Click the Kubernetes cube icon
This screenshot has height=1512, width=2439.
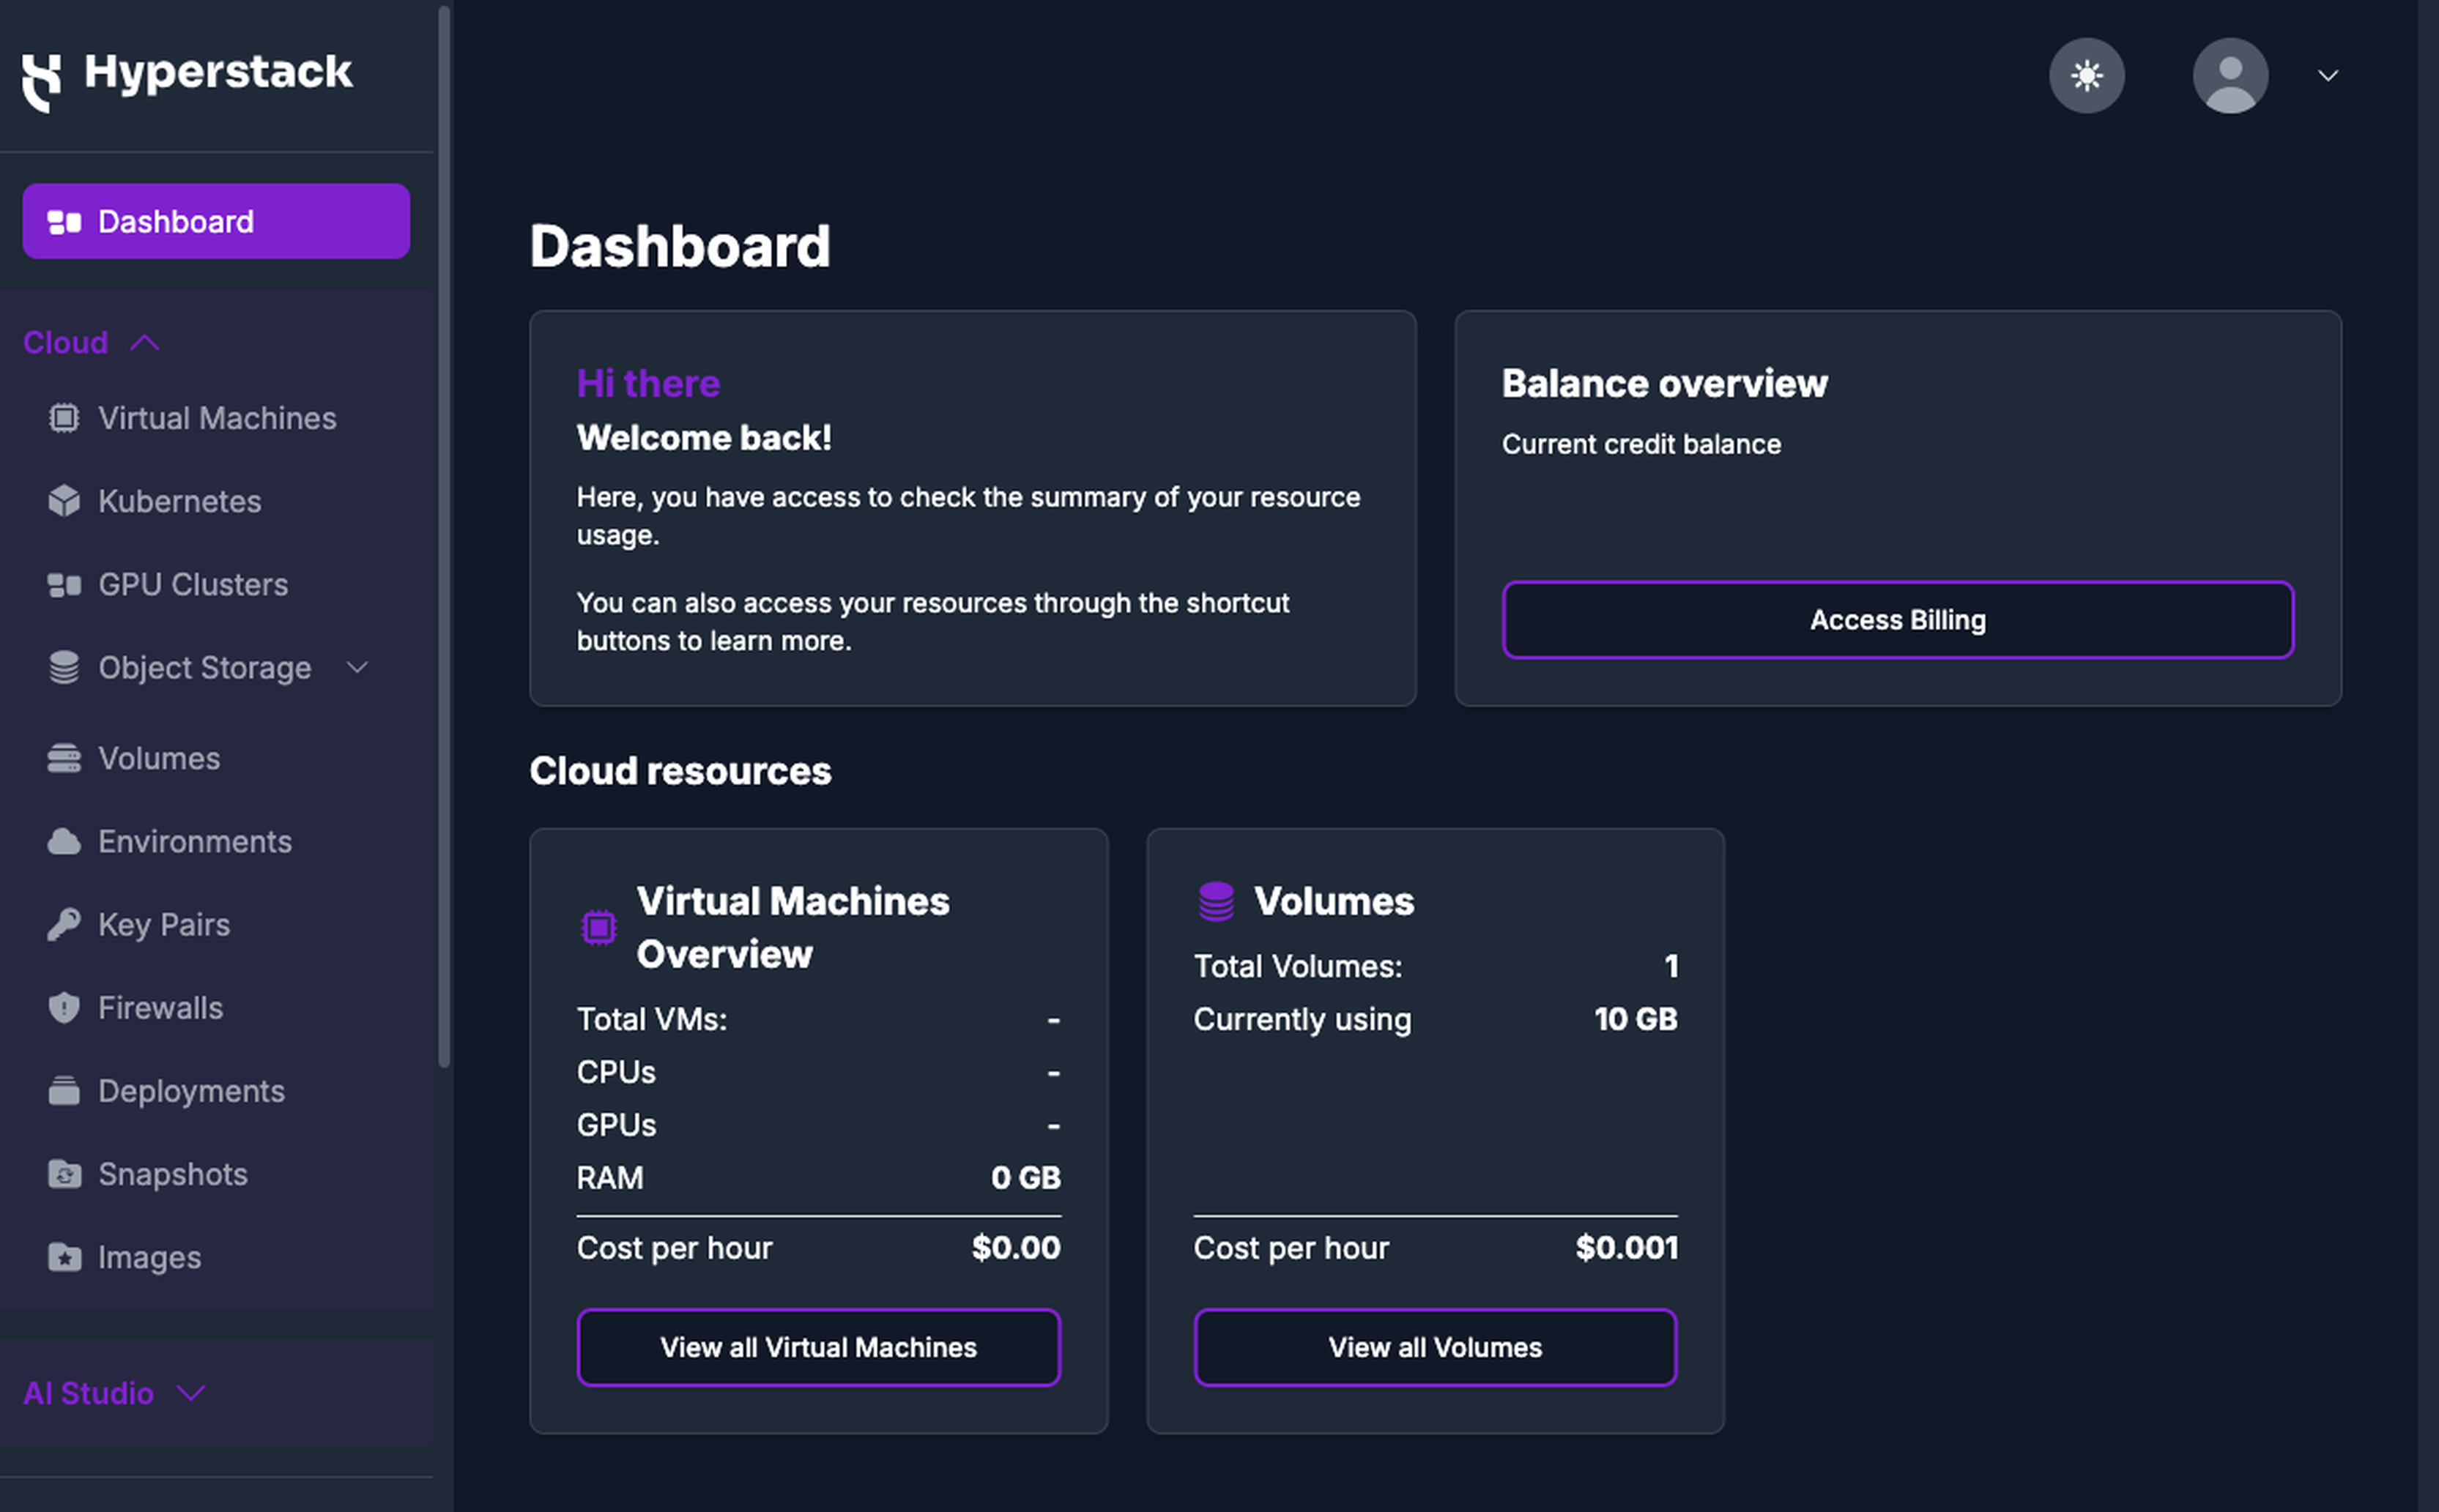click(64, 501)
